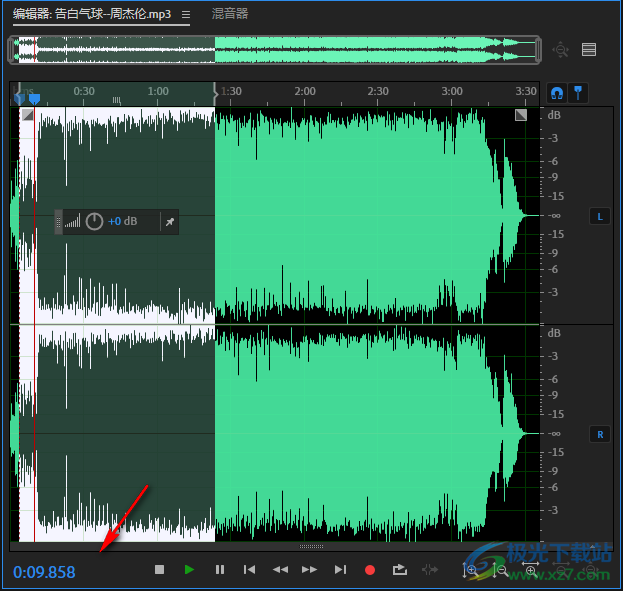The width and height of the screenshot is (623, 591).
Task: Click the 3:30 mark on time ruler
Action: [x=526, y=91]
